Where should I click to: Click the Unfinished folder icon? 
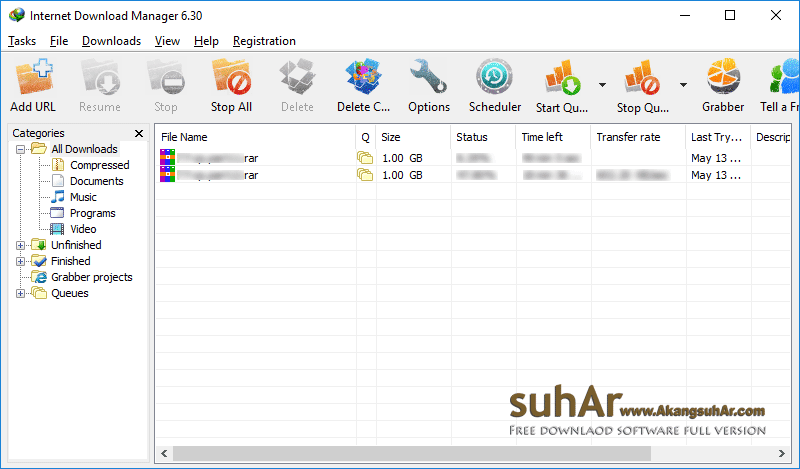(x=39, y=244)
